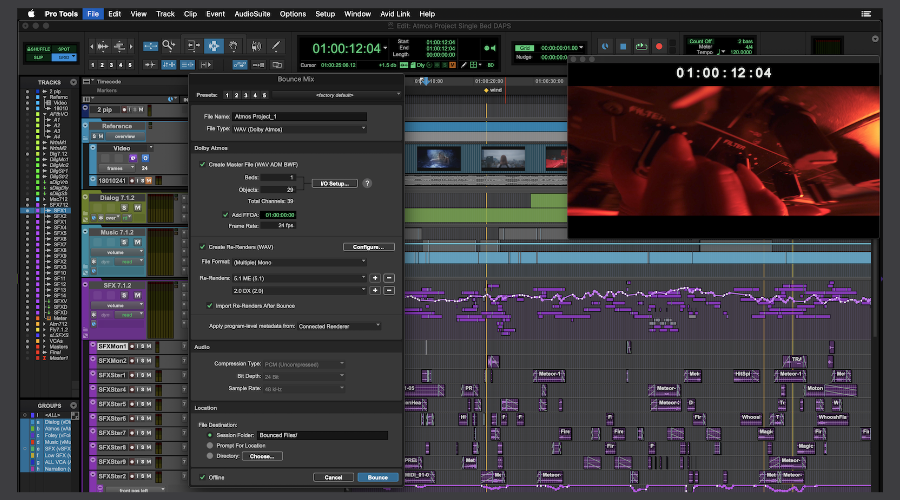The height and width of the screenshot is (500, 900).
Task: Click the Configure... button
Action: pyautogui.click(x=368, y=247)
